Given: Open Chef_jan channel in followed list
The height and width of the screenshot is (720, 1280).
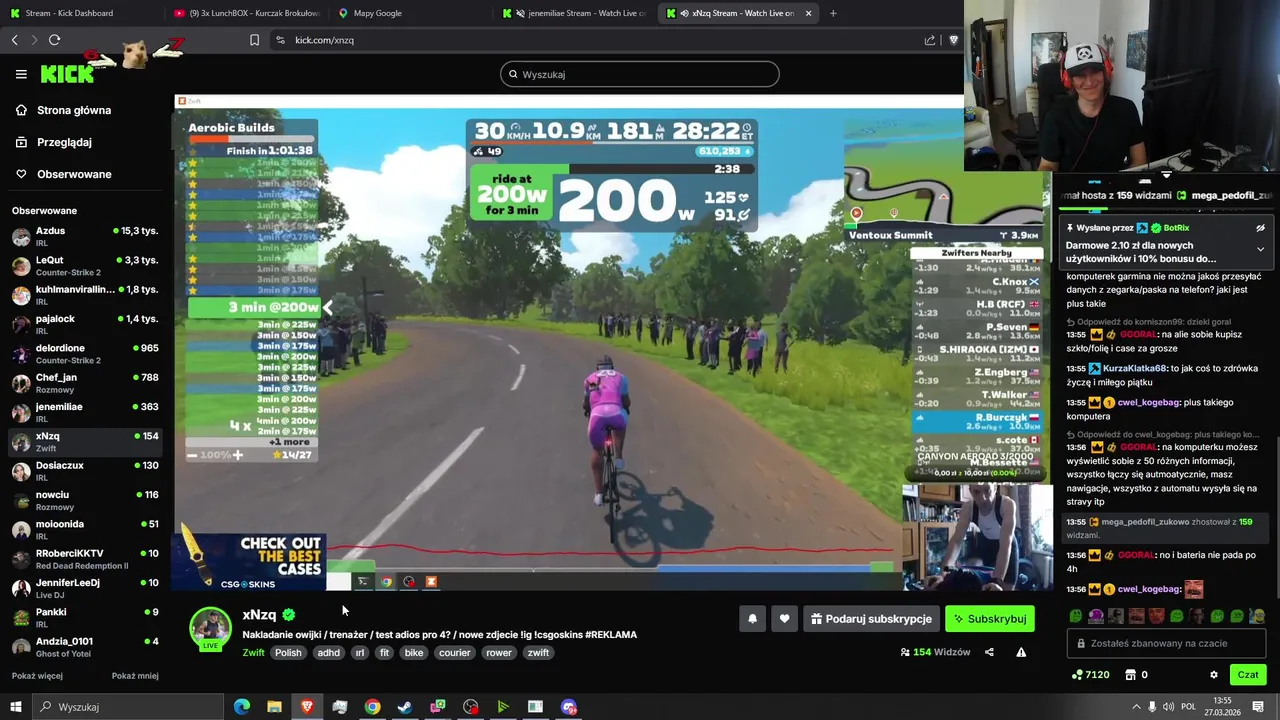Looking at the screenshot, I should pos(85,383).
